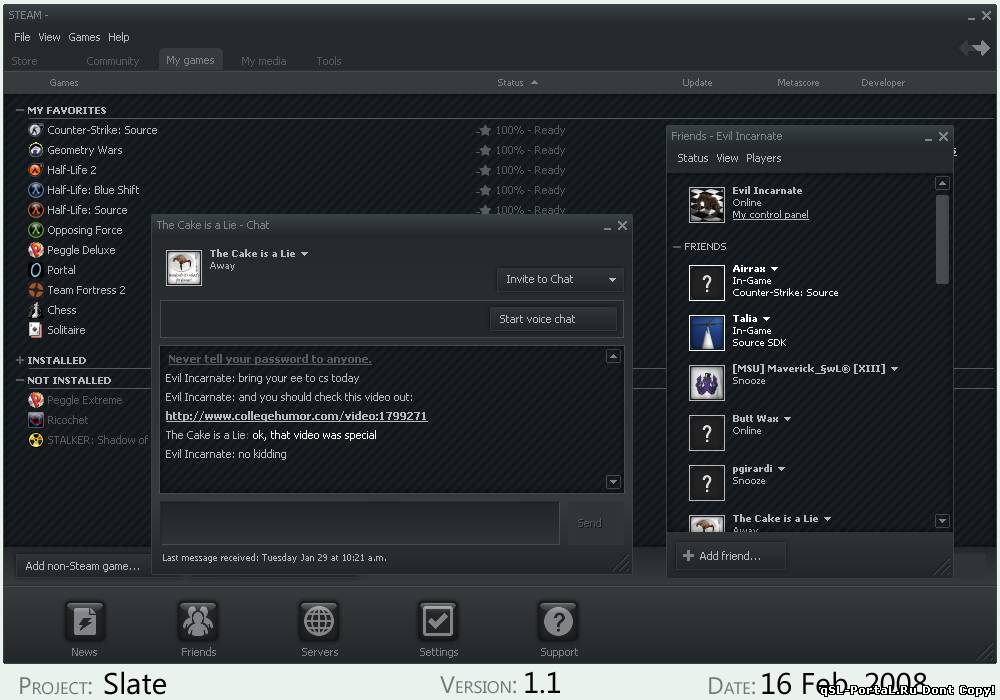
Task: Click the forward arrow in Steam title area
Action: 982,48
